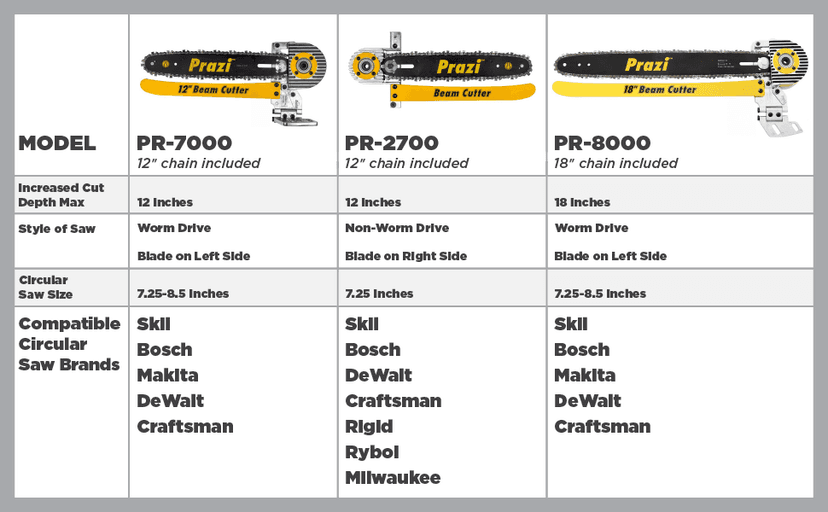Select Milwaukee in the PR-2700 brands
The image size is (828, 512).
coord(392,478)
